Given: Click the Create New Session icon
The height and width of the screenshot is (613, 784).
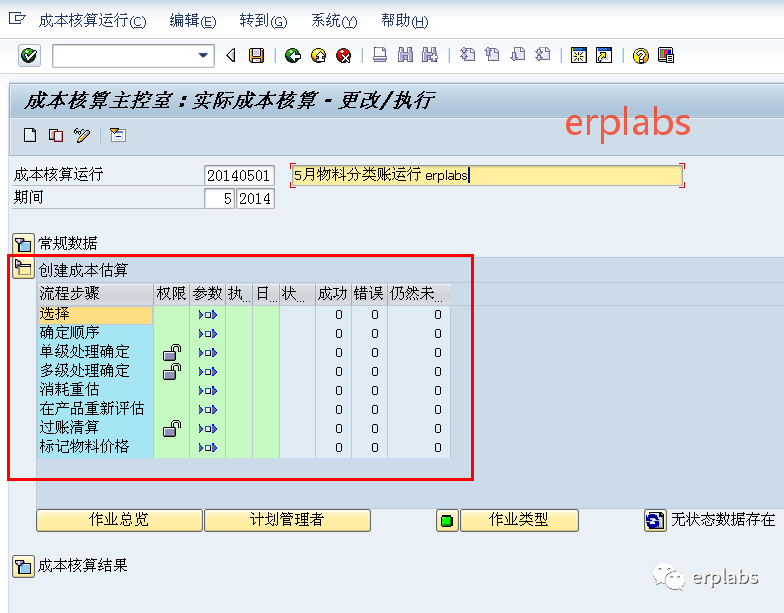Looking at the screenshot, I should pyautogui.click(x=578, y=56).
